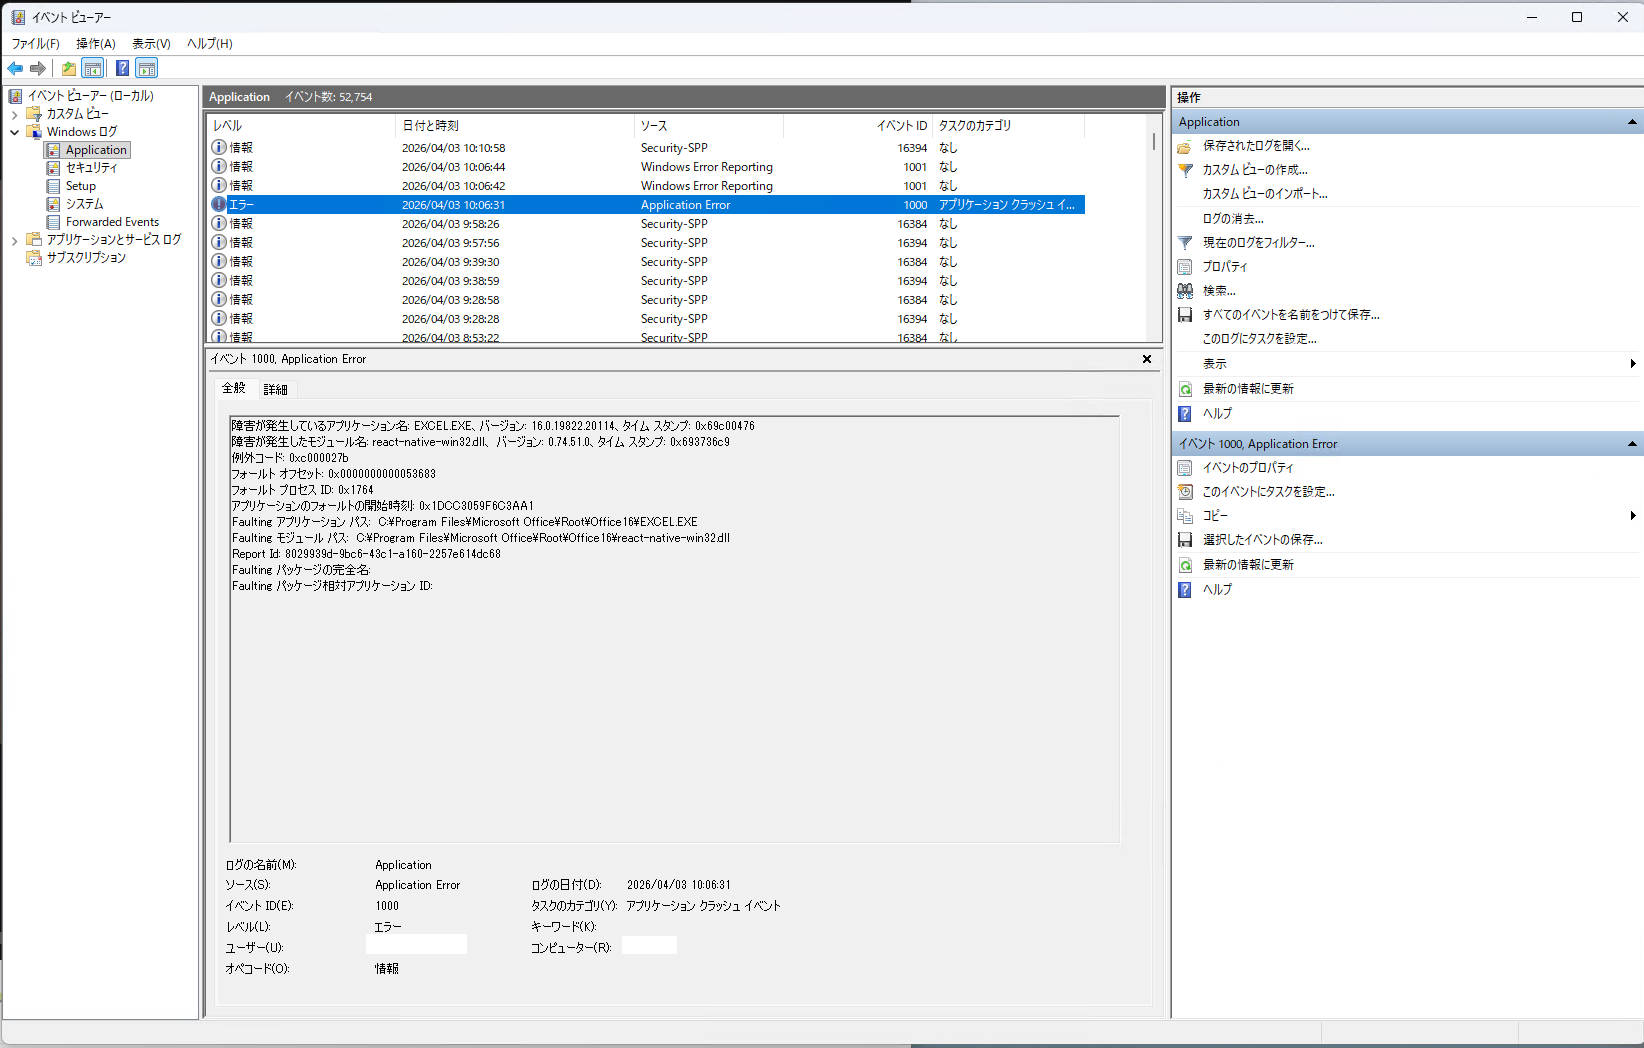Collapse the Application actions section header
The image size is (1644, 1048).
1631,122
